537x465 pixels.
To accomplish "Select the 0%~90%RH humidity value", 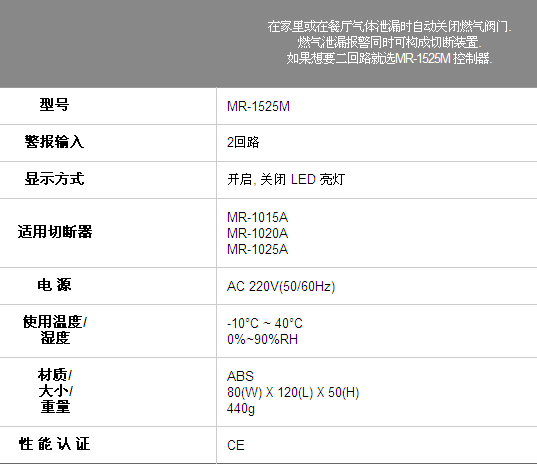I will pyautogui.click(x=262, y=339).
